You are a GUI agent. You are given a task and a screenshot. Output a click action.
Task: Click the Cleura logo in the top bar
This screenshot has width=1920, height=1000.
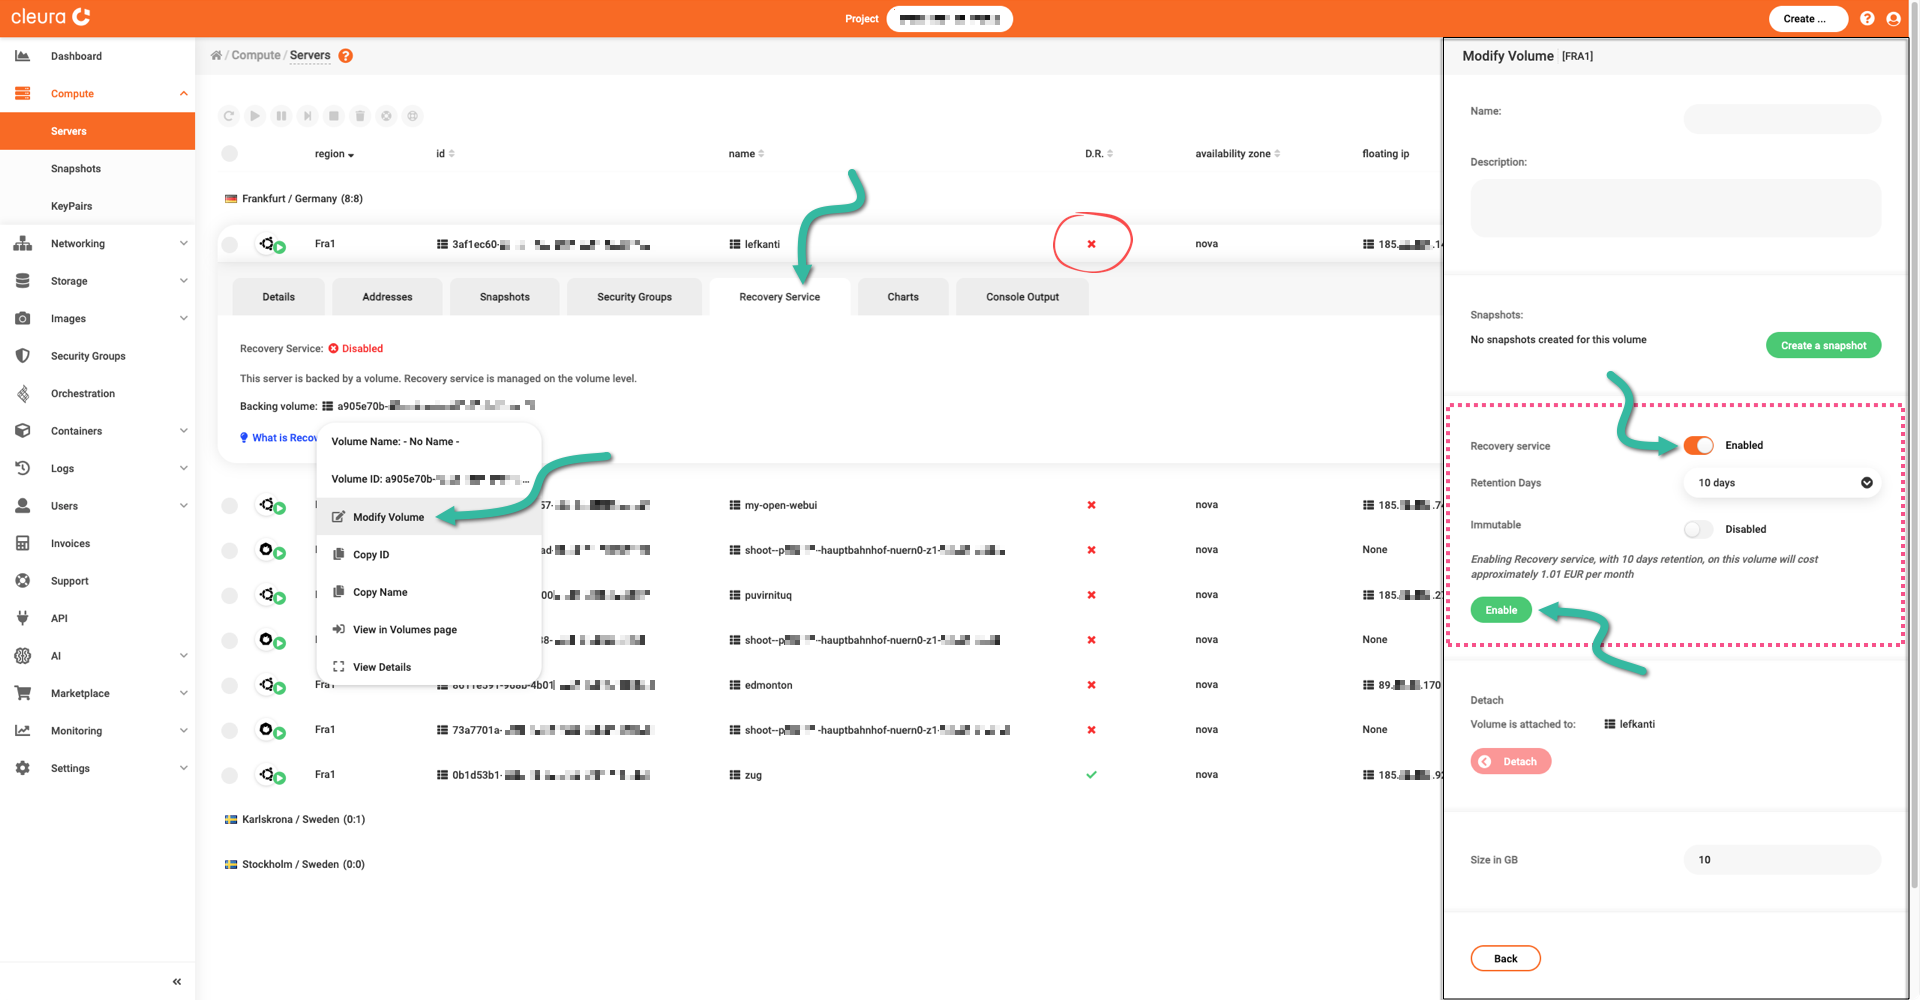(x=49, y=16)
